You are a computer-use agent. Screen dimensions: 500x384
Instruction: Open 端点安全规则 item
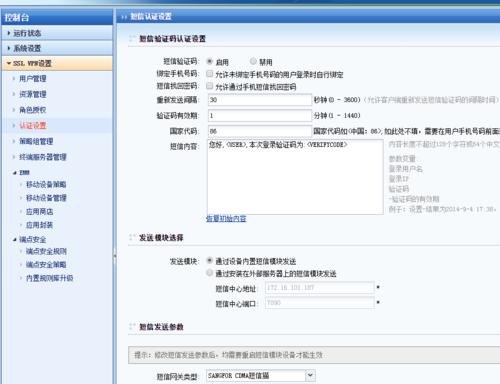pyautogui.click(x=46, y=251)
